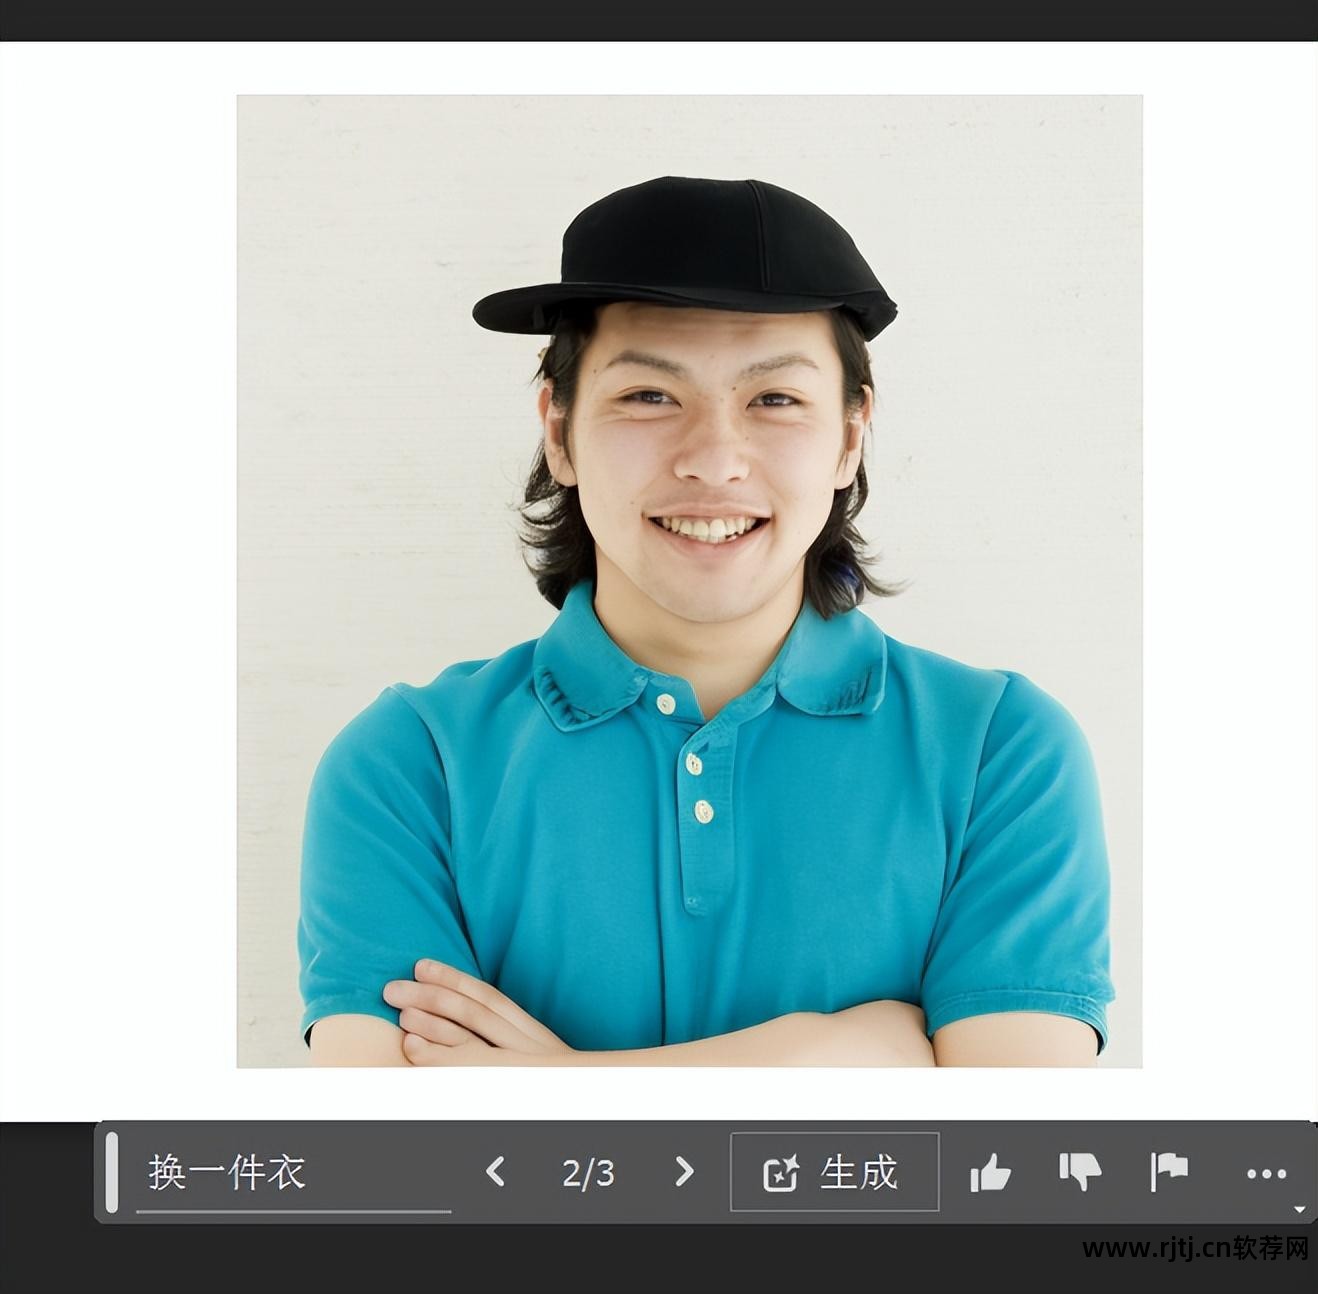Click the 换一件衣 prompt field

pyautogui.click(x=293, y=1172)
